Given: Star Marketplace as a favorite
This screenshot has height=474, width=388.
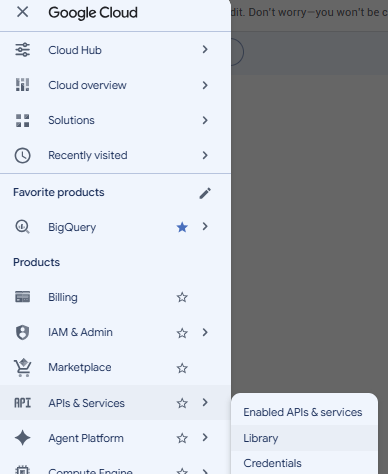Looking at the screenshot, I should click(x=182, y=368).
